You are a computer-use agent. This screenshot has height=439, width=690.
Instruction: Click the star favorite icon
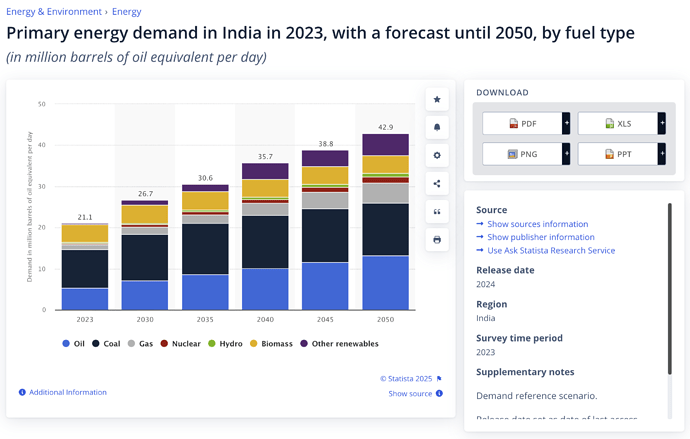point(437,100)
